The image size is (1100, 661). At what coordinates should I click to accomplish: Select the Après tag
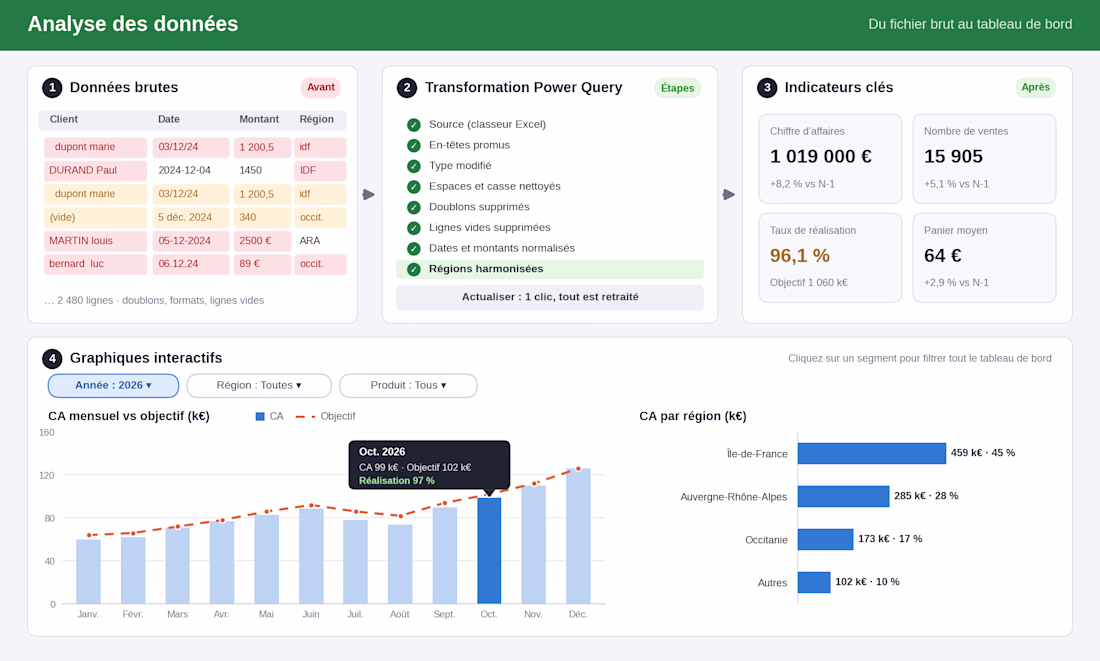point(1035,87)
